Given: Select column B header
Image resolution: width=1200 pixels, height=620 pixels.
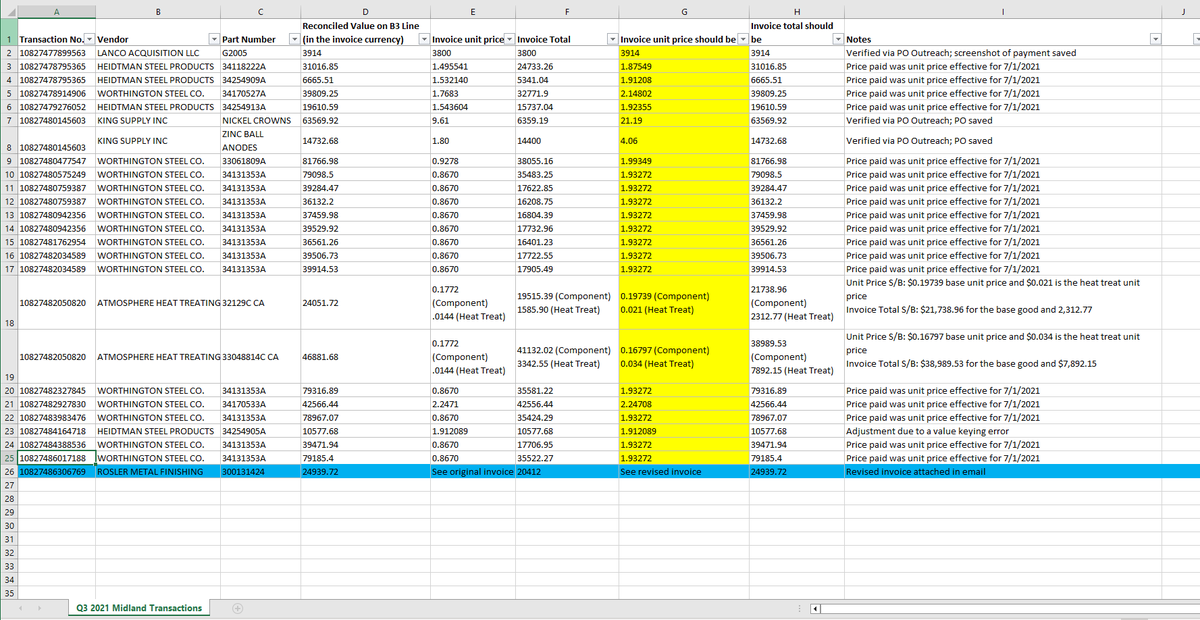Looking at the screenshot, I should pyautogui.click(x=157, y=12).
